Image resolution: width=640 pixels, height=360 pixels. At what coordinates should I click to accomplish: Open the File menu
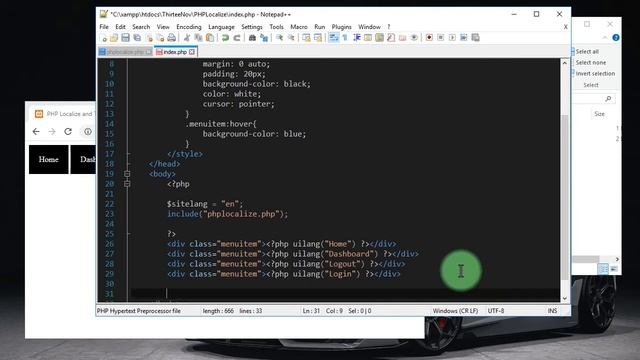tap(104, 27)
